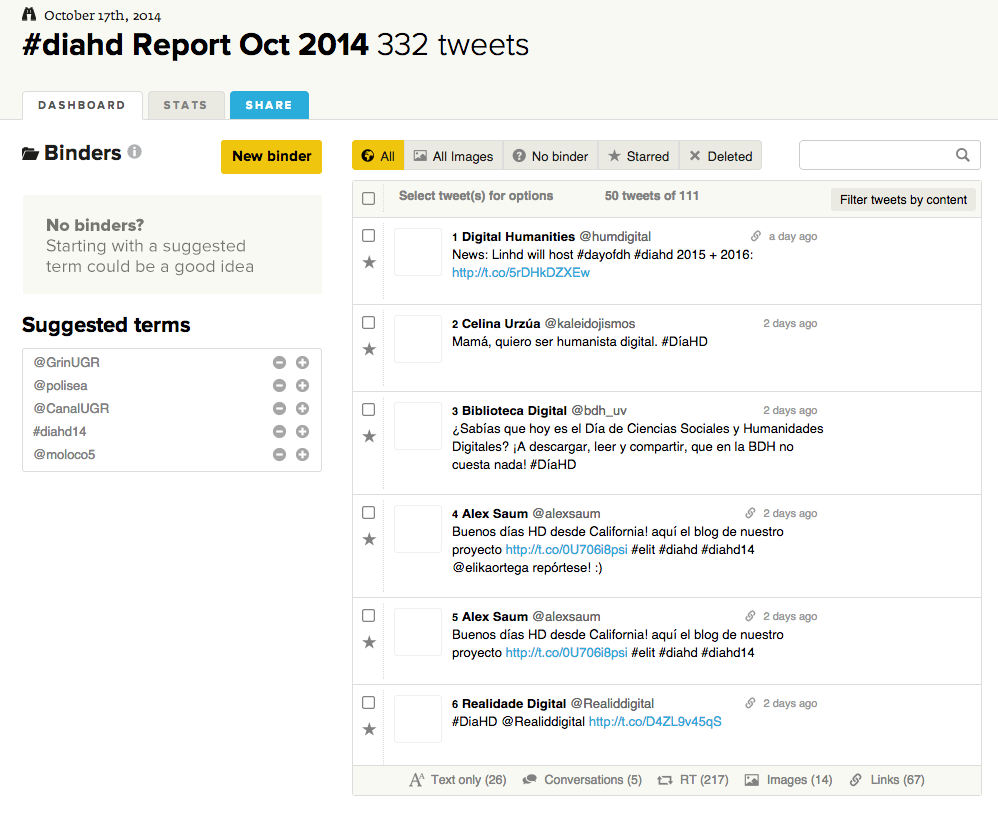Open the Binders info icon
Screen dimensions: 998x815
tap(134, 152)
